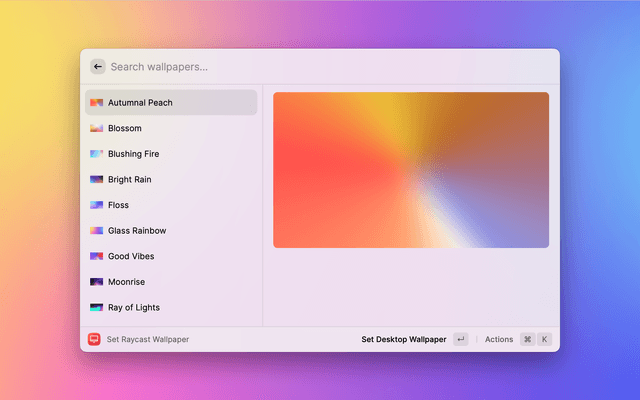Open the Actions menu
The image size is (640, 400).
(x=499, y=340)
